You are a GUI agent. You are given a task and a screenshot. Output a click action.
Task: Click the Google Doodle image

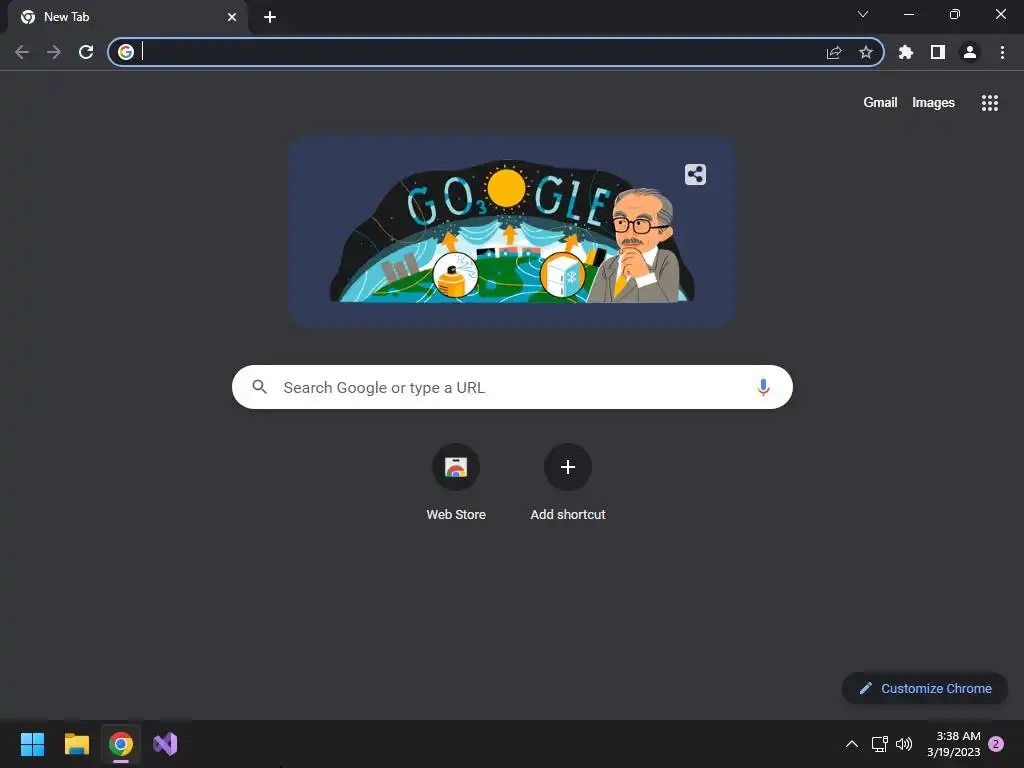click(x=513, y=232)
